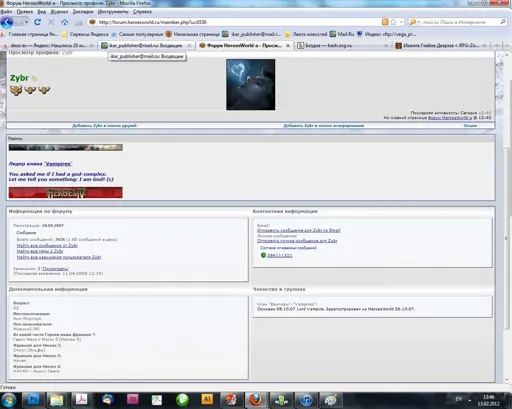
Task: Open the Вид menu
Action: [x=42, y=12]
